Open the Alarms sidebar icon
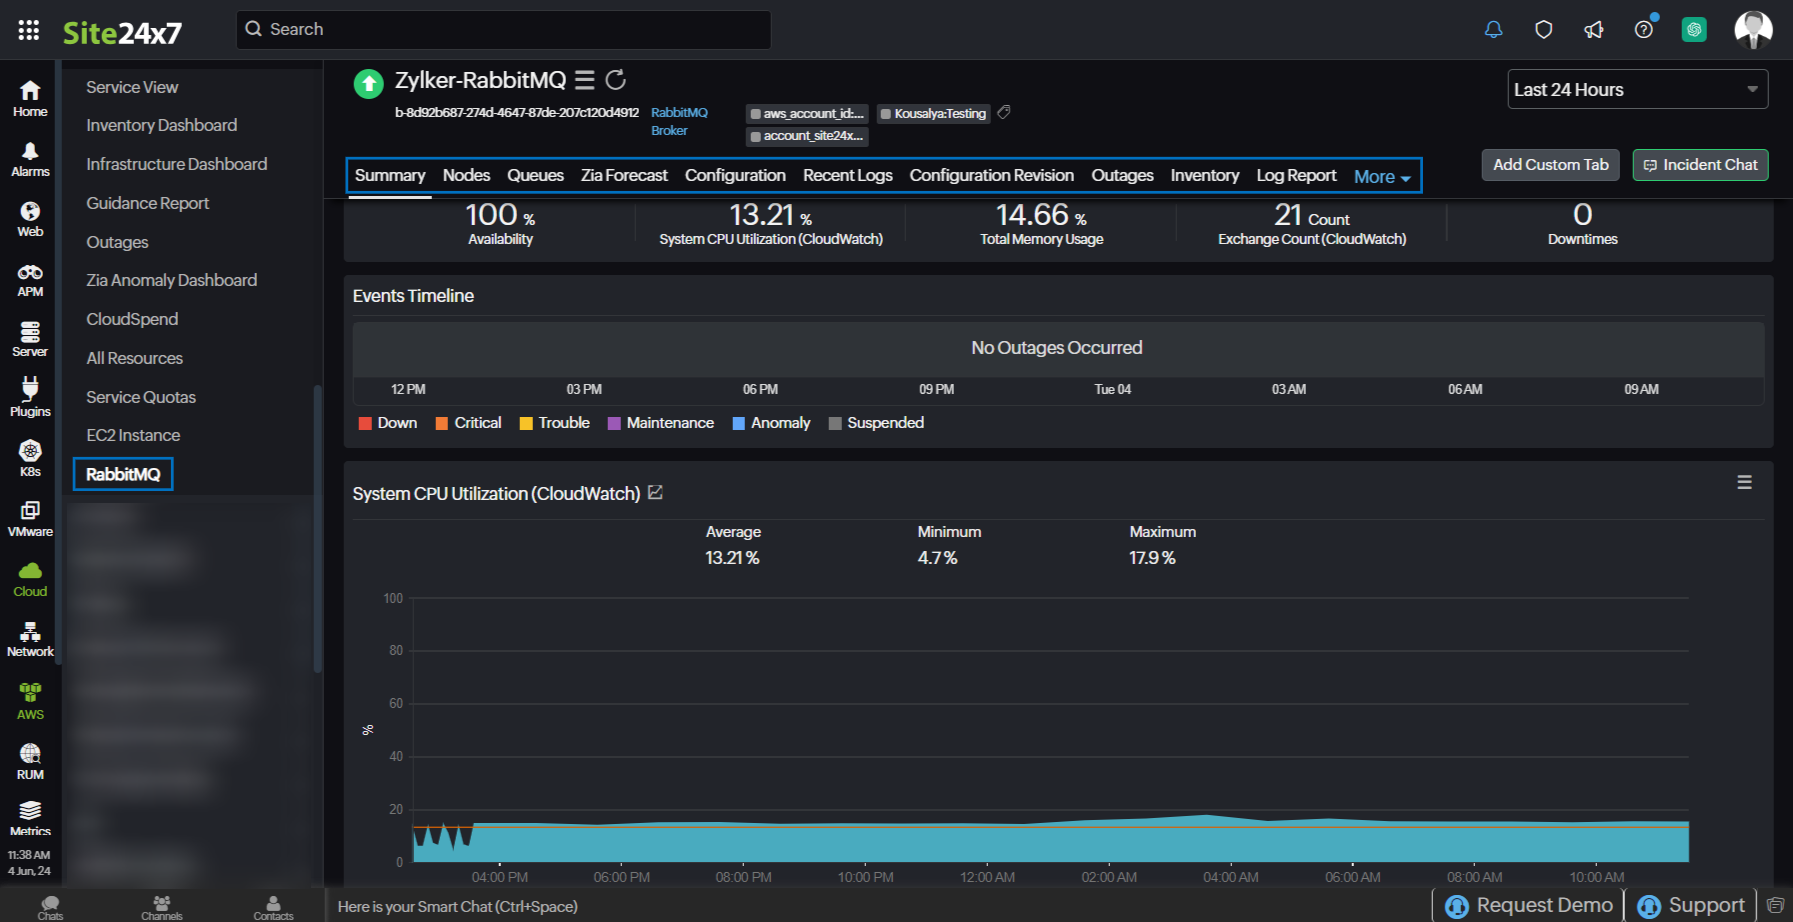1793x922 pixels. point(30,159)
